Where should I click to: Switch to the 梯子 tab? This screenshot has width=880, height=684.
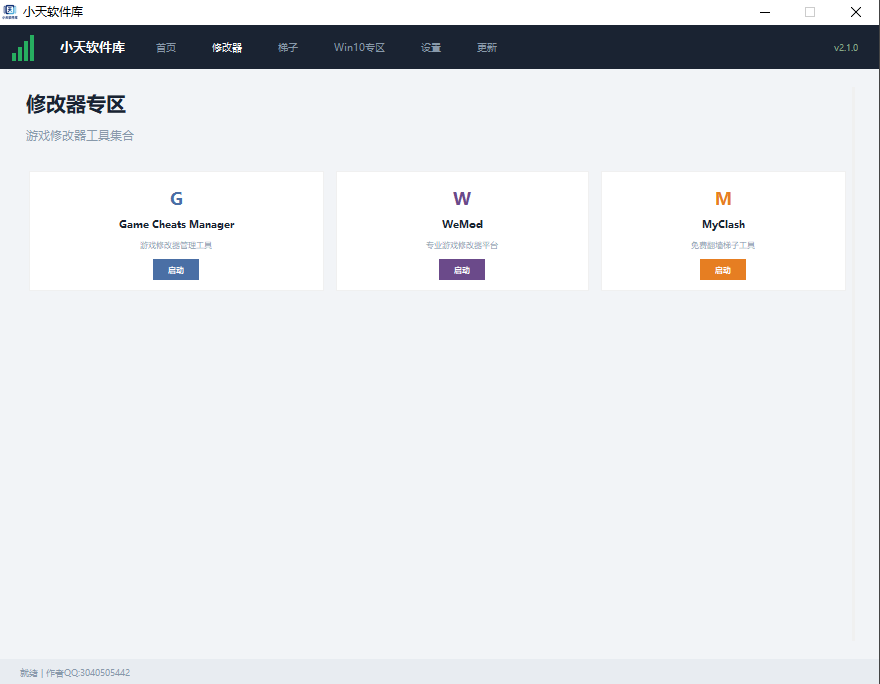coord(288,48)
